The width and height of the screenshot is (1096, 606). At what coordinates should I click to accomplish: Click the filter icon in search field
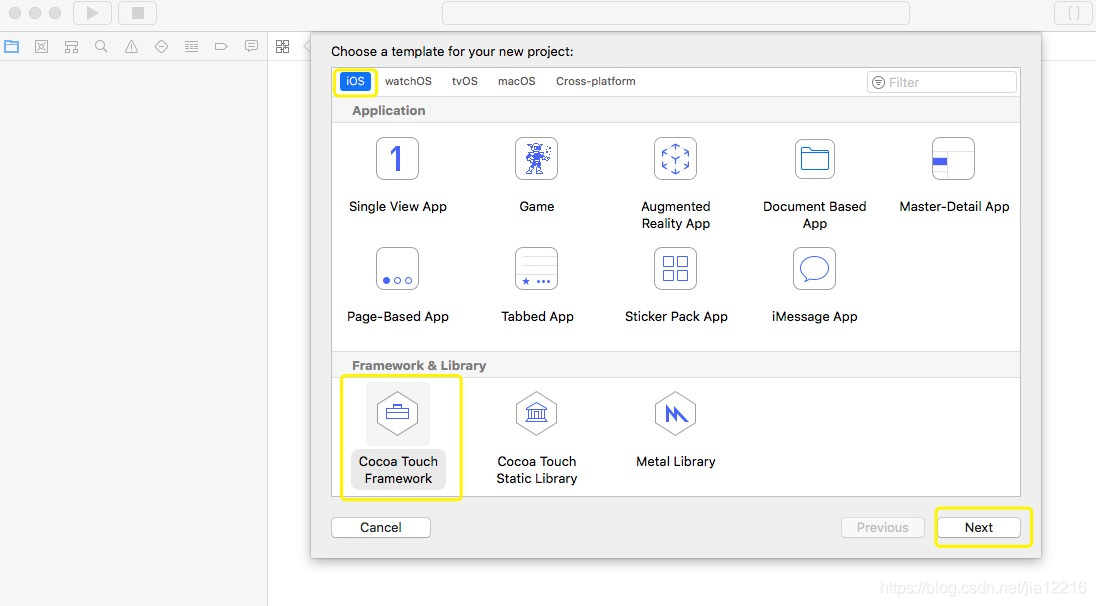tap(879, 82)
